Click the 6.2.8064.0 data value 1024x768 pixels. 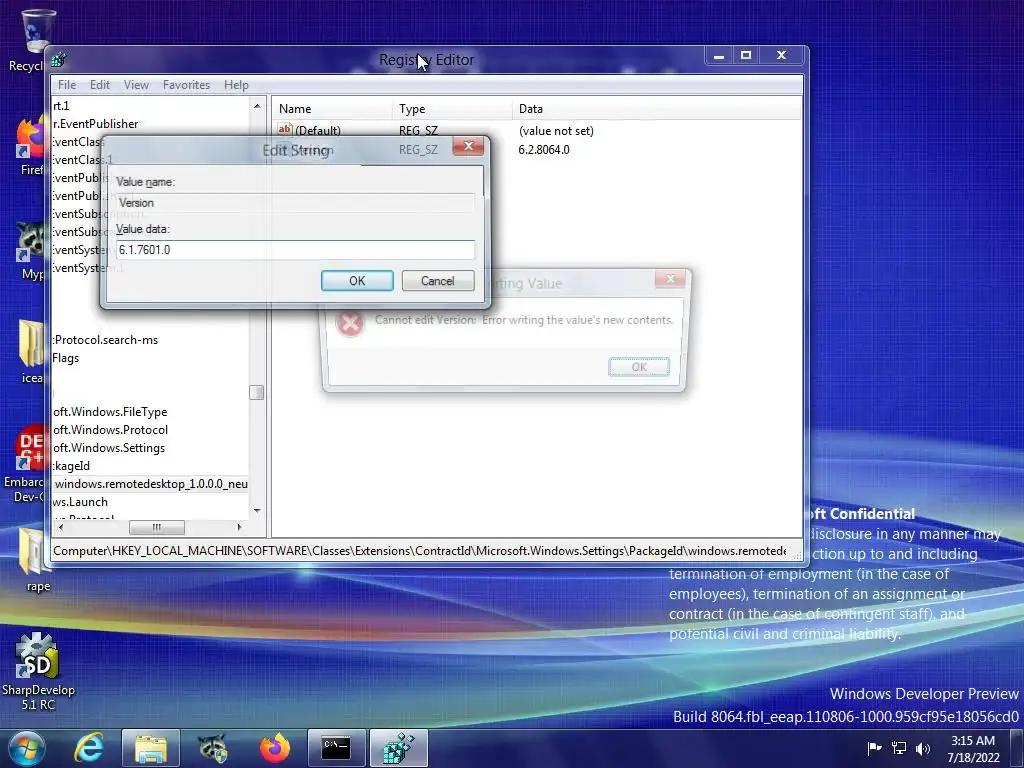pyautogui.click(x=544, y=150)
